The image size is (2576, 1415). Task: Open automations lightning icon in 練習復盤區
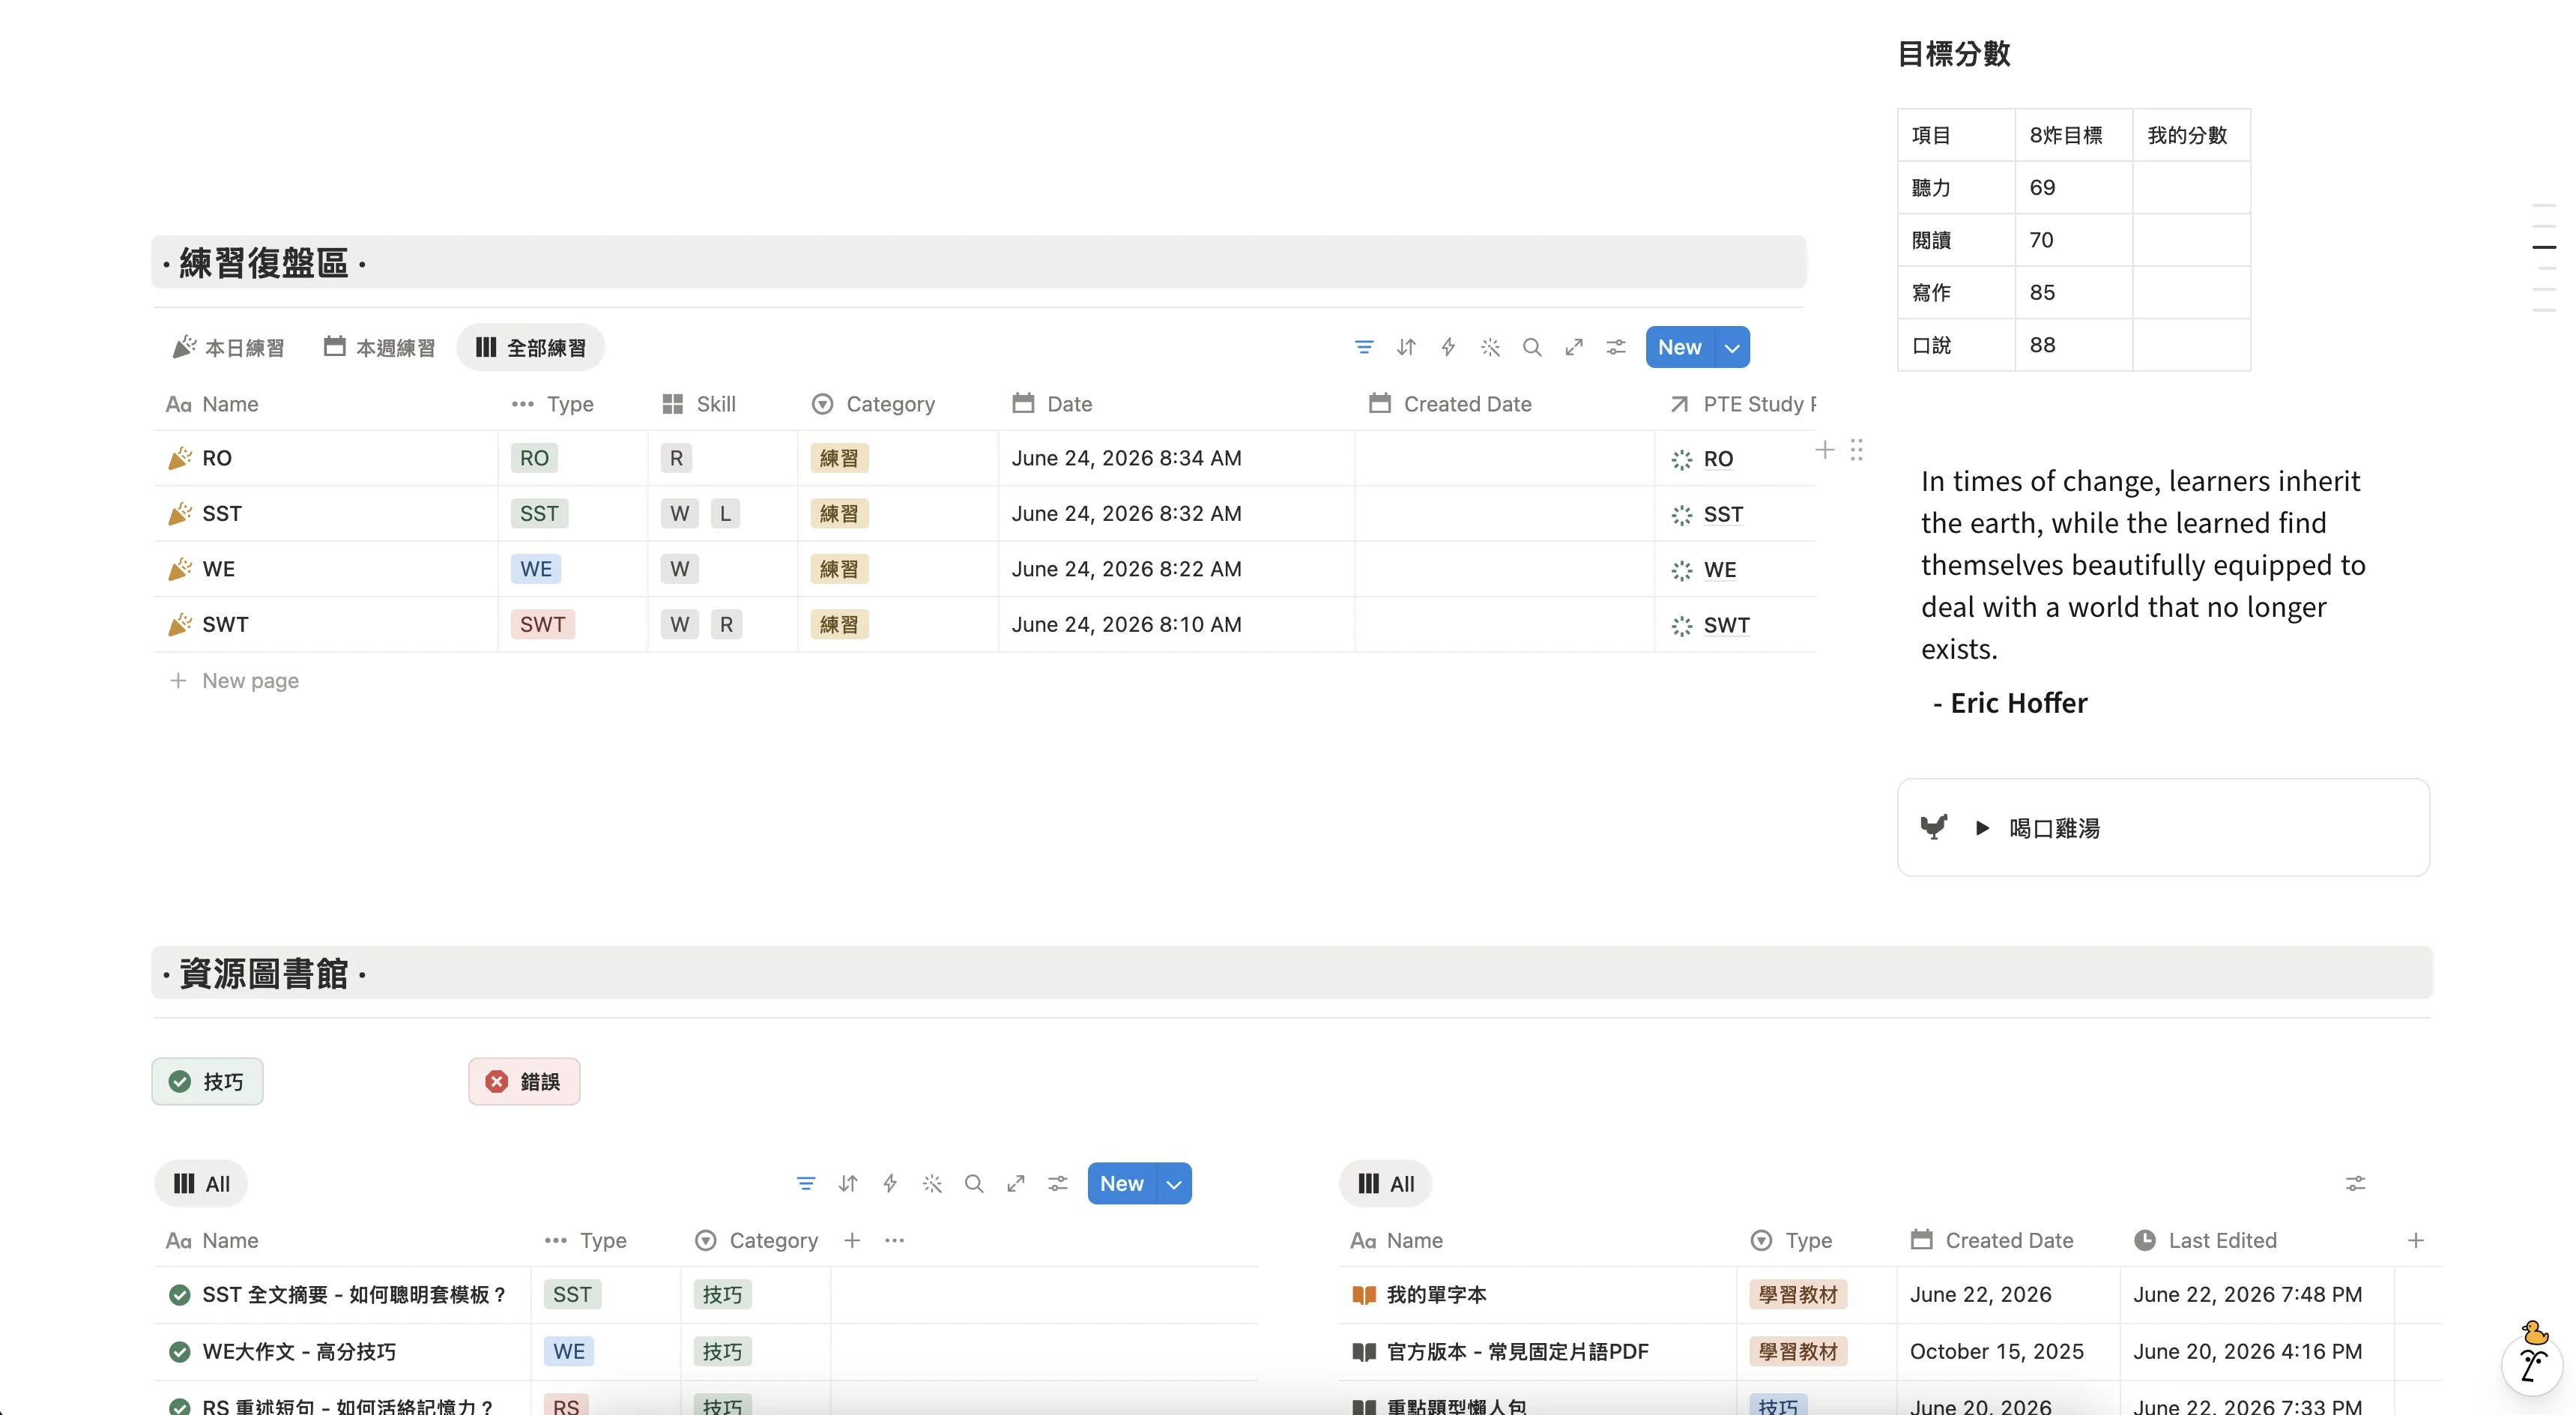pyautogui.click(x=1448, y=347)
